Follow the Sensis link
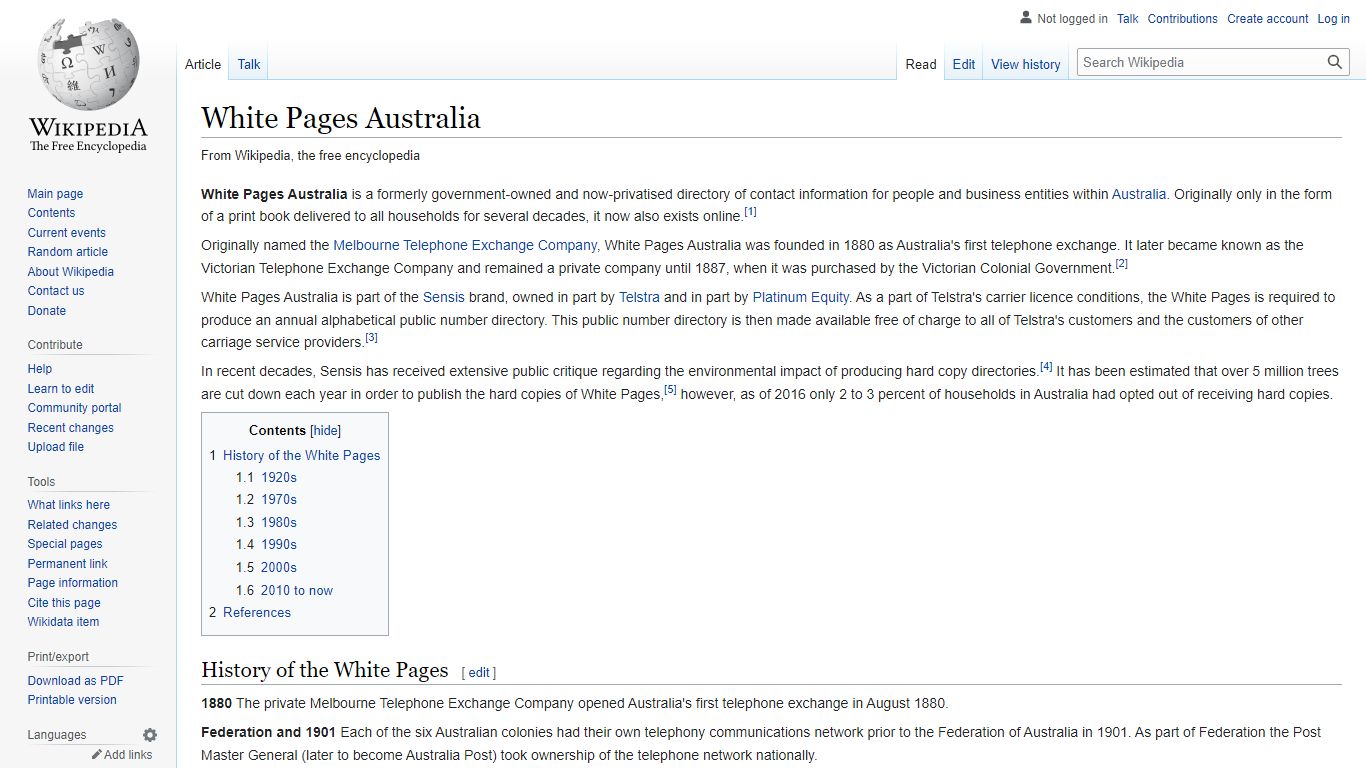The width and height of the screenshot is (1366, 768). tap(444, 297)
